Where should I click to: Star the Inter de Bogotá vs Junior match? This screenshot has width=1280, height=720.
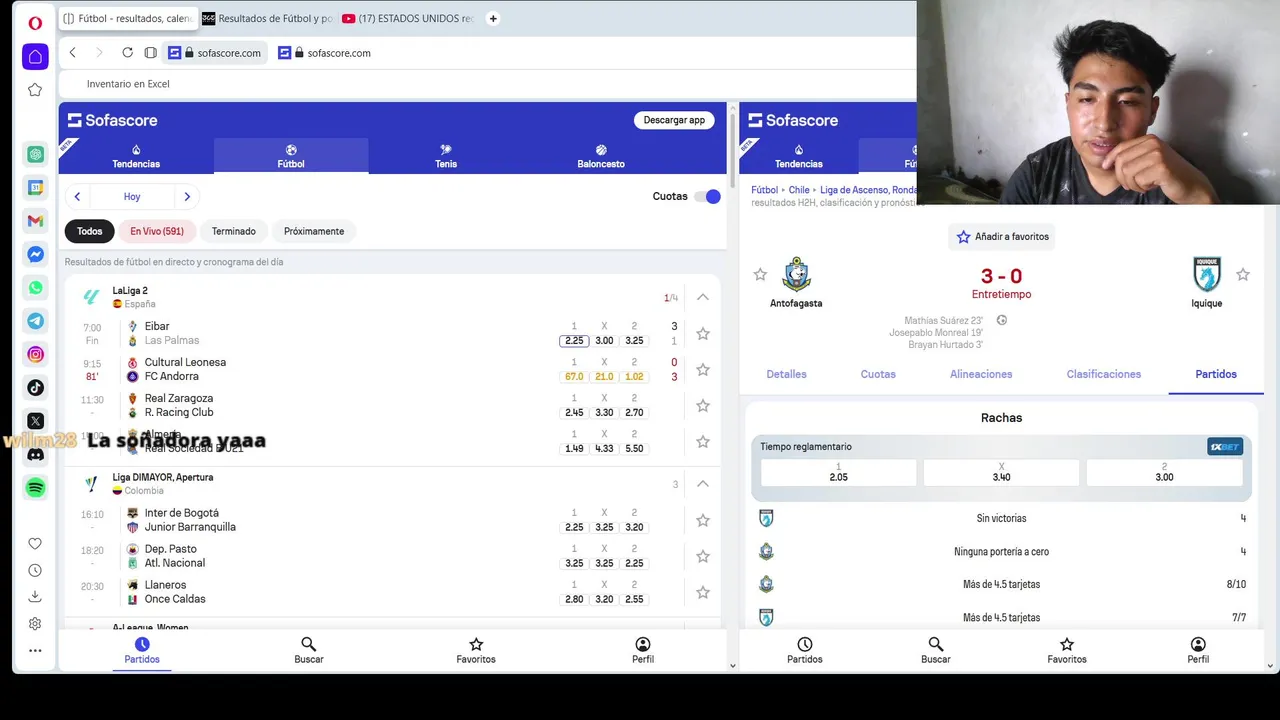click(703, 521)
